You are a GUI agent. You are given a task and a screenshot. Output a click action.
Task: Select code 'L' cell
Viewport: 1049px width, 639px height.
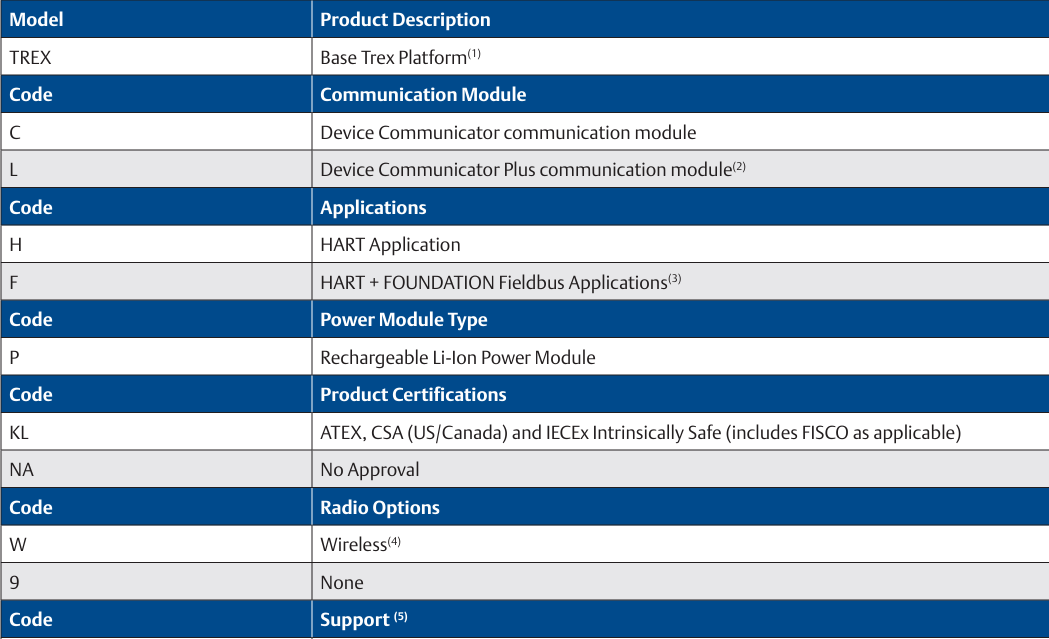[156, 169]
